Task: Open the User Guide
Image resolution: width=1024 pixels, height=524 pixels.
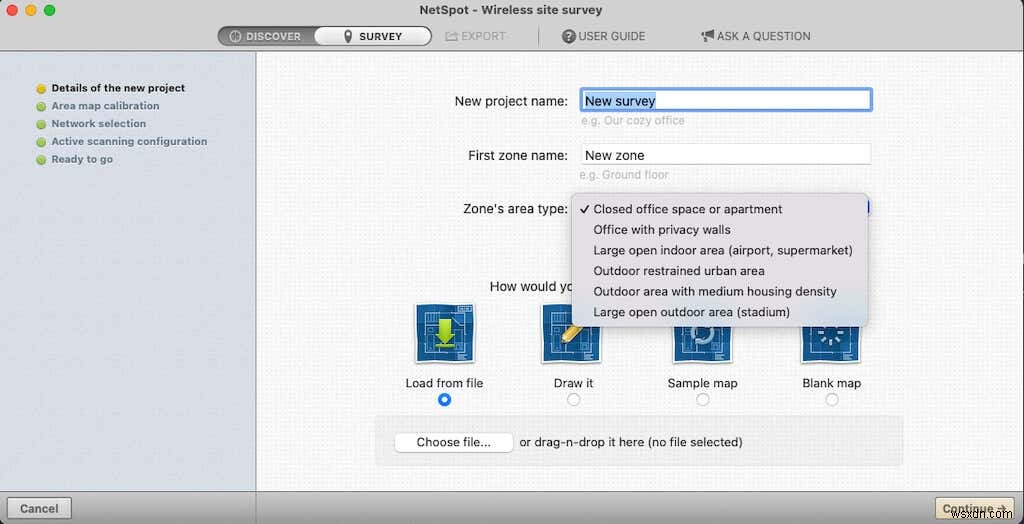Action: [603, 36]
